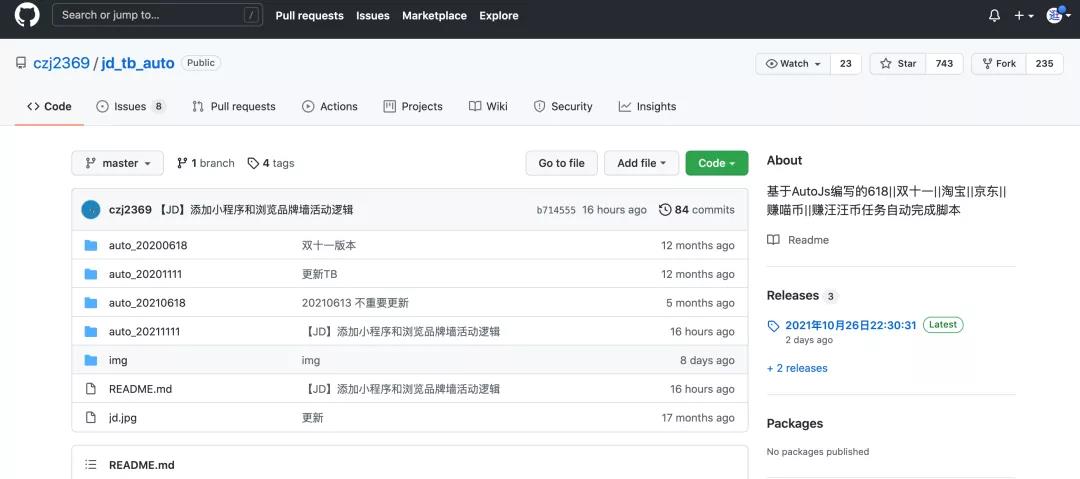
Task: Click folder icon beside auto_20201111
Action: coord(90,274)
